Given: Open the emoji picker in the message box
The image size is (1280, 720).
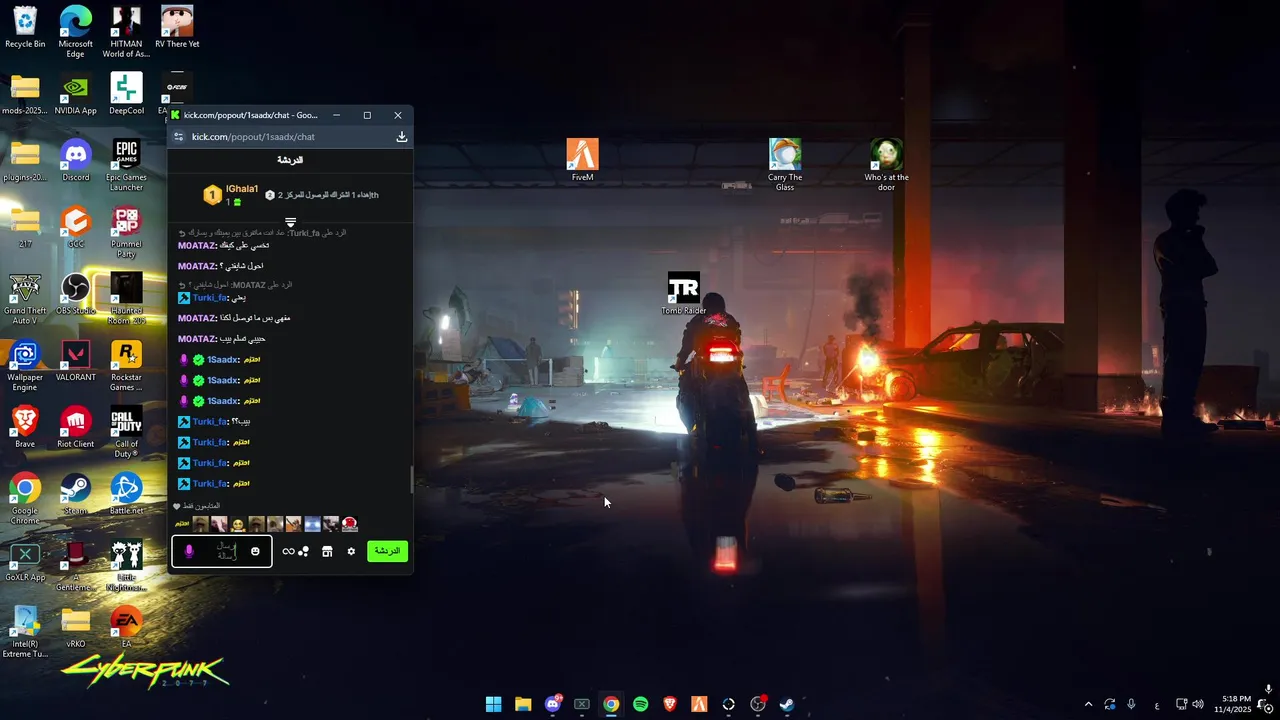Looking at the screenshot, I should (255, 552).
